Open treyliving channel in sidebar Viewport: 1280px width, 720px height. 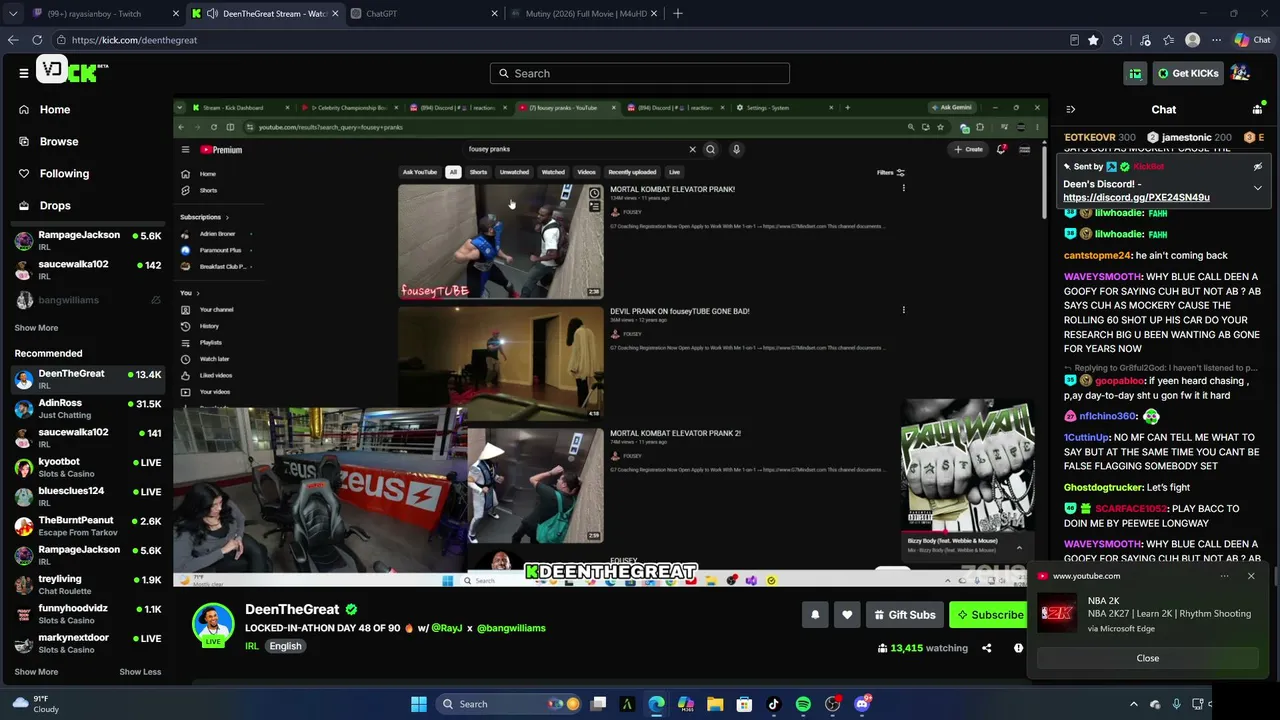88,585
